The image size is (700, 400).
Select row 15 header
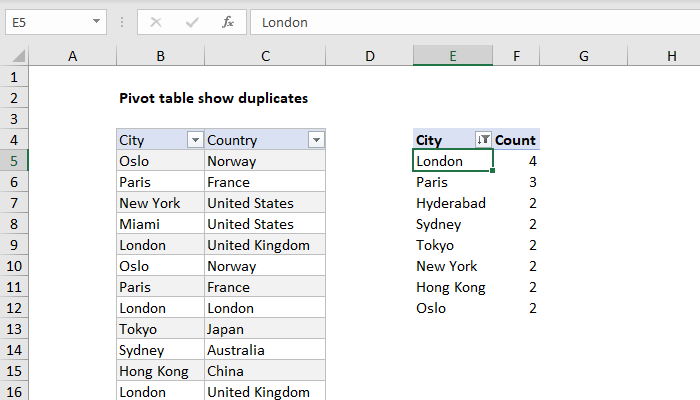click(14, 371)
